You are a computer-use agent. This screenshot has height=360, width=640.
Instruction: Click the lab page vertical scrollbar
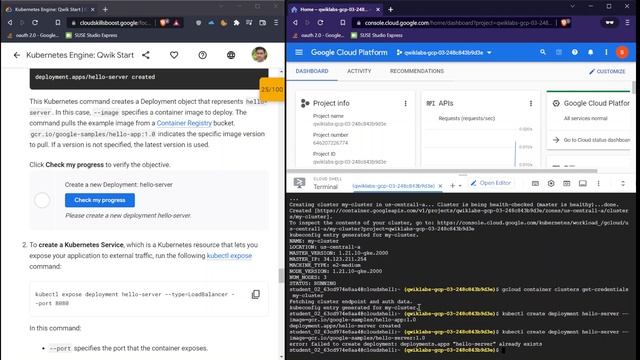tap(281, 276)
